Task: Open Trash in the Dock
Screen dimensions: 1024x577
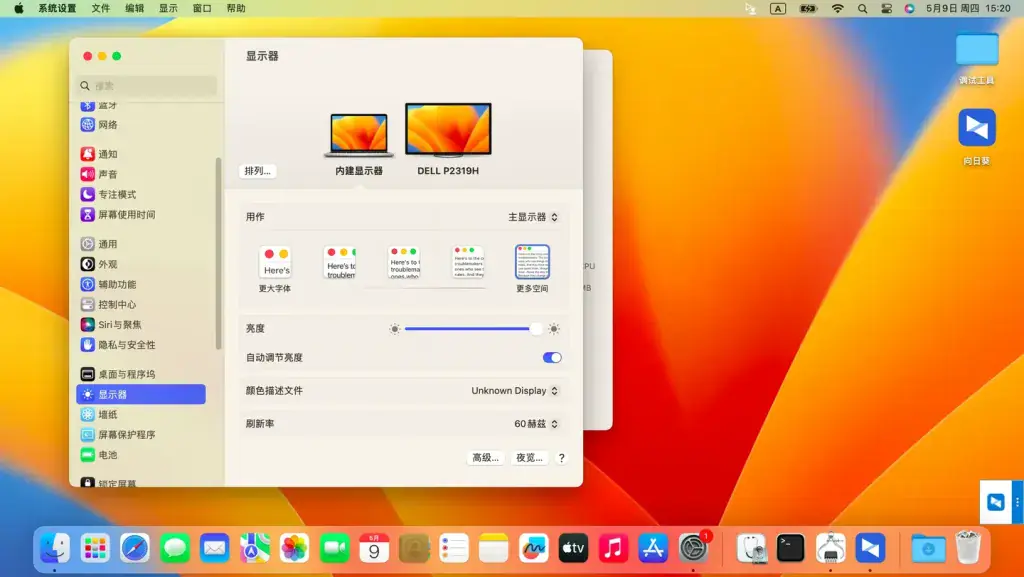Action: click(x=968, y=548)
